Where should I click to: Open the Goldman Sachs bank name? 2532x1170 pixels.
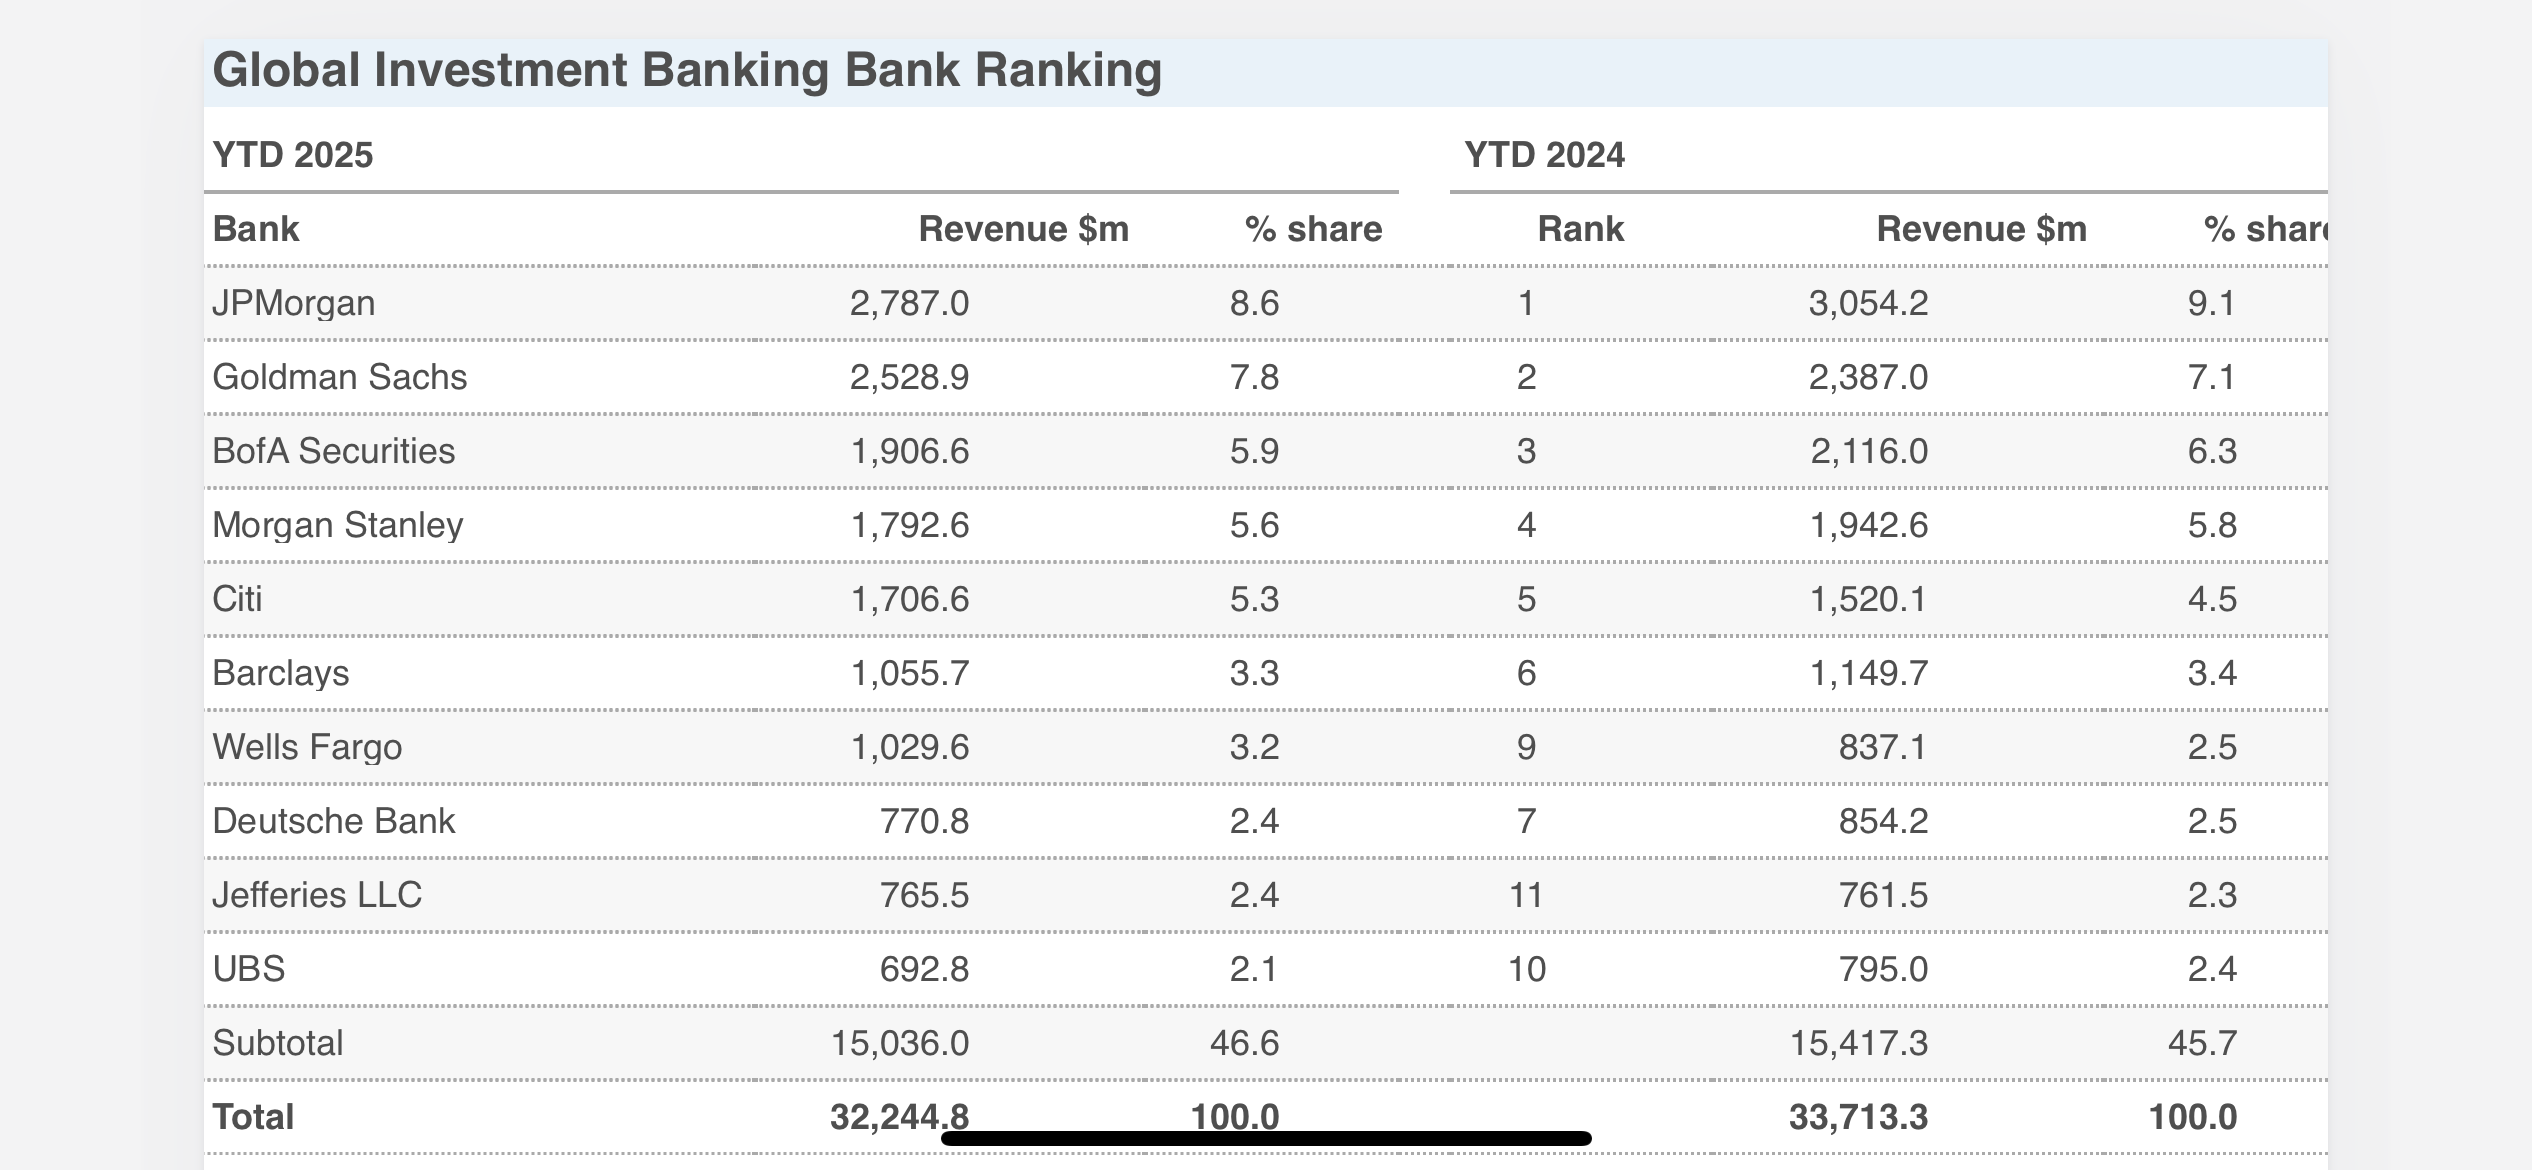[x=339, y=377]
